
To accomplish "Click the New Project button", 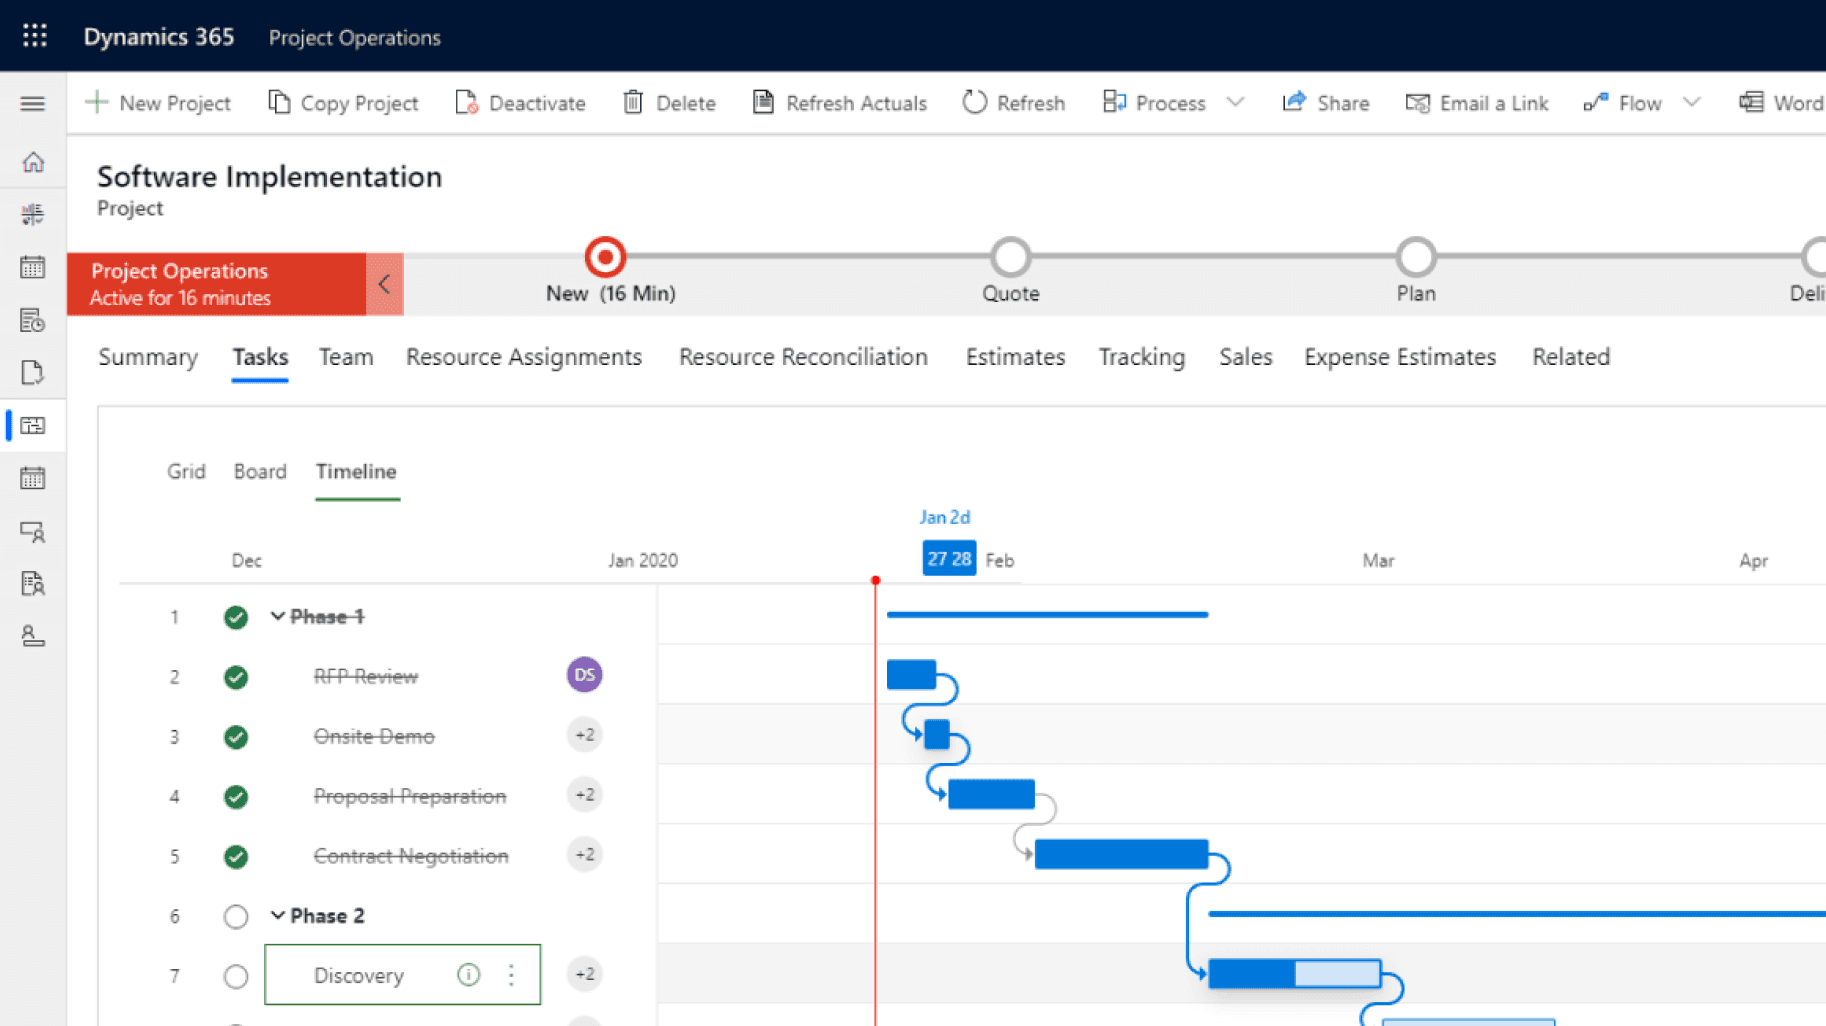I will (158, 103).
